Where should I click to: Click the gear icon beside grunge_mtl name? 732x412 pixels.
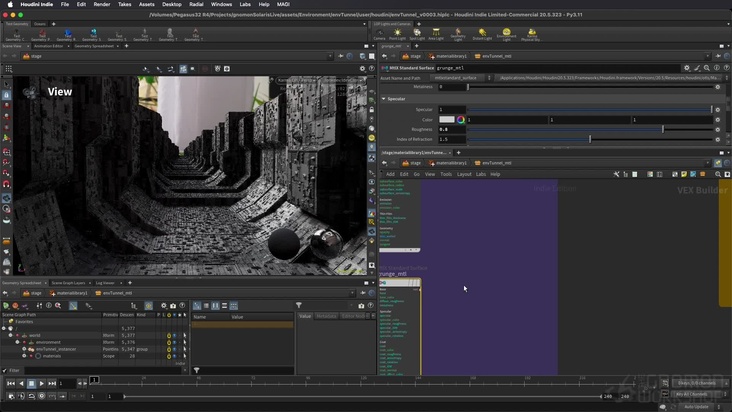coord(687,68)
